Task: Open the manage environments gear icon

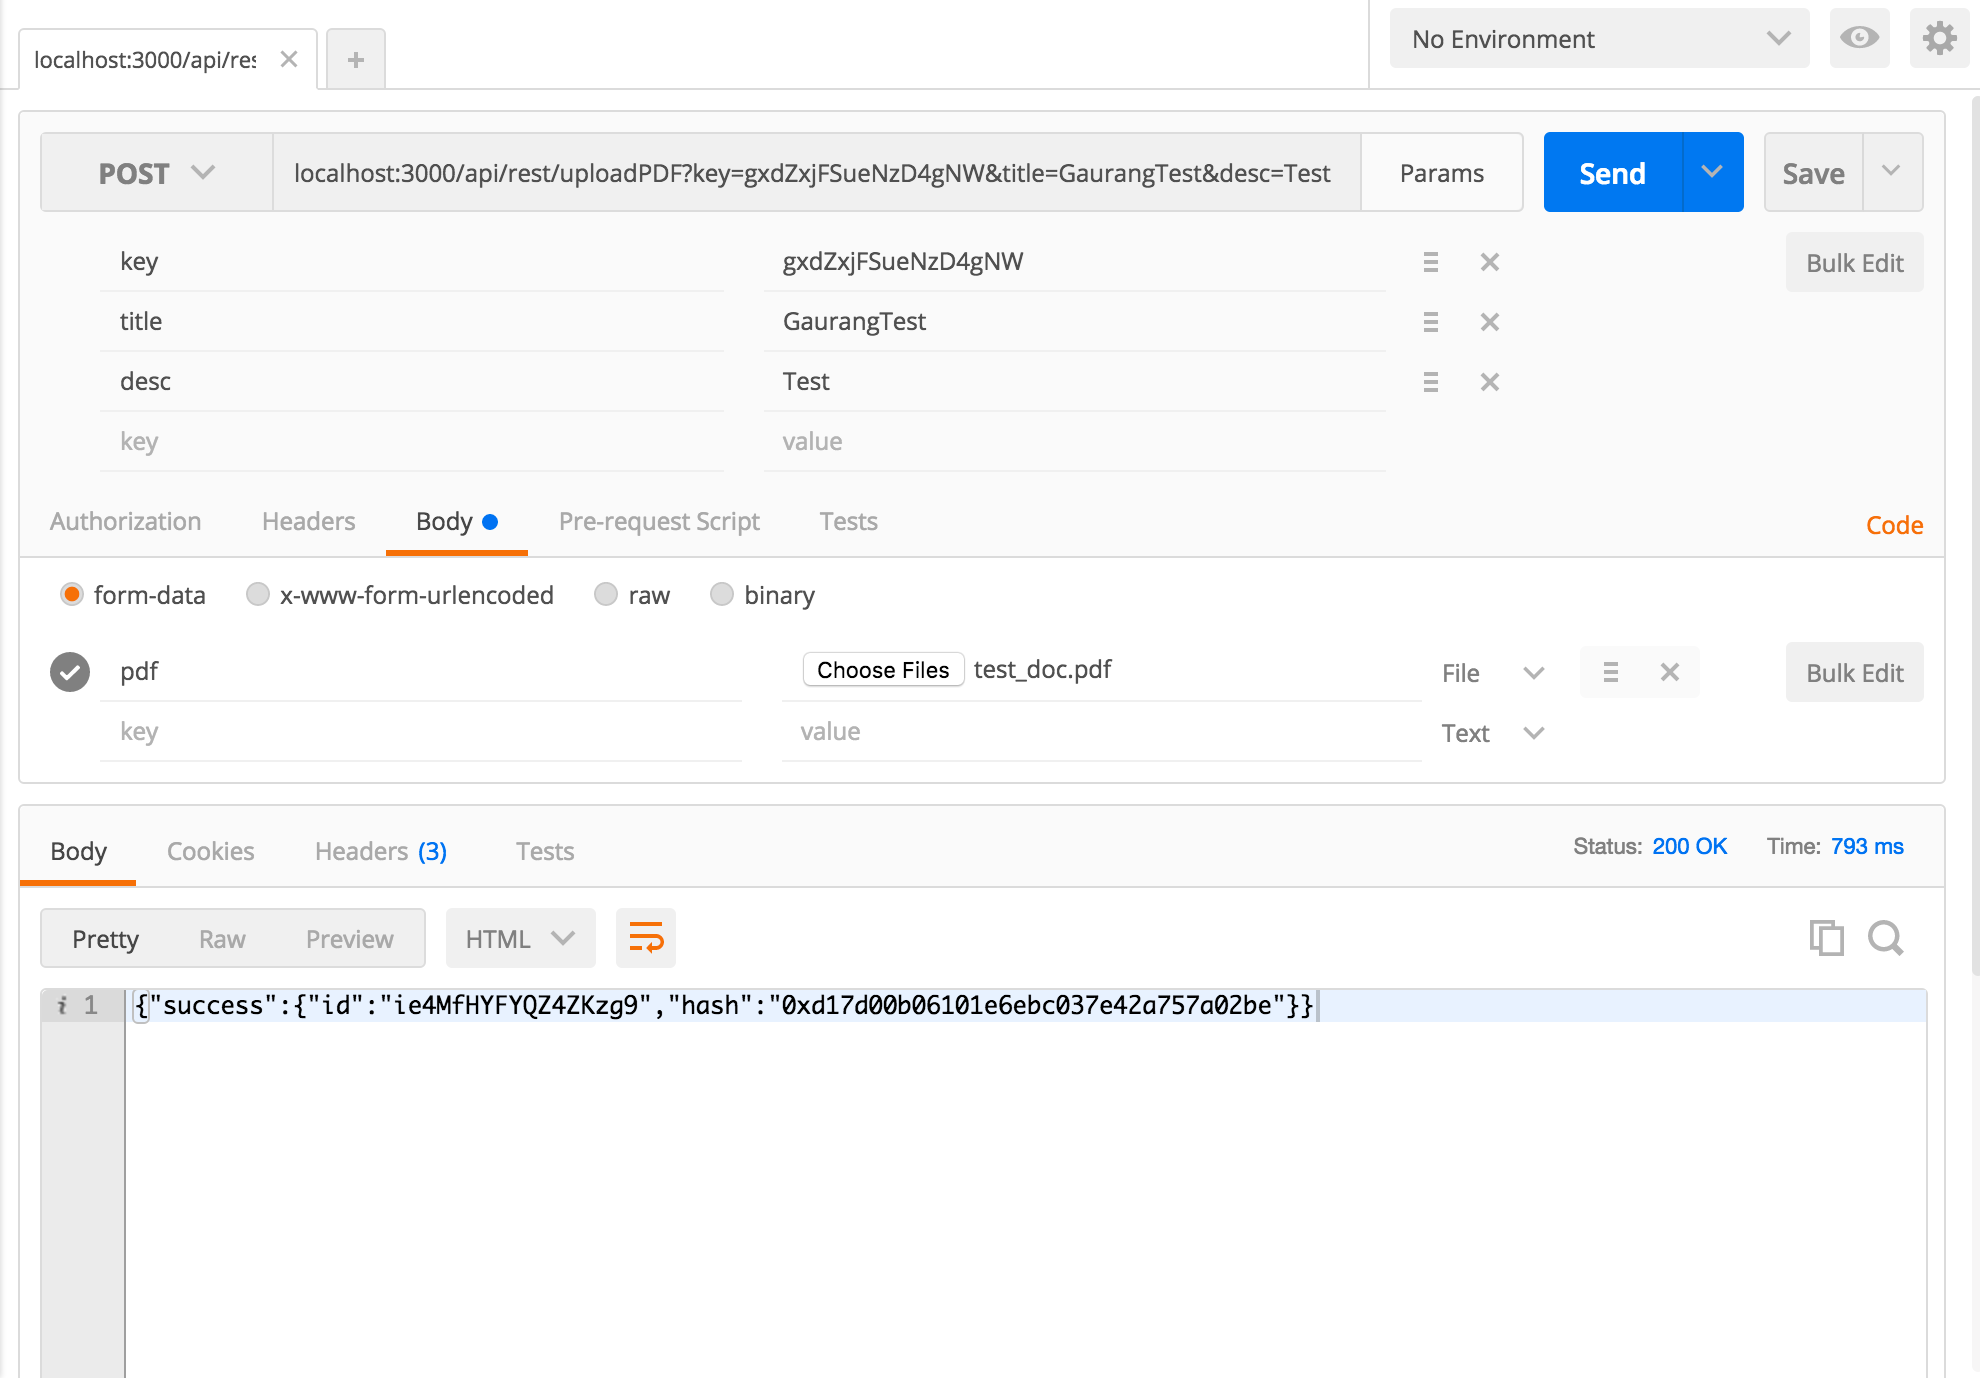Action: (1939, 39)
